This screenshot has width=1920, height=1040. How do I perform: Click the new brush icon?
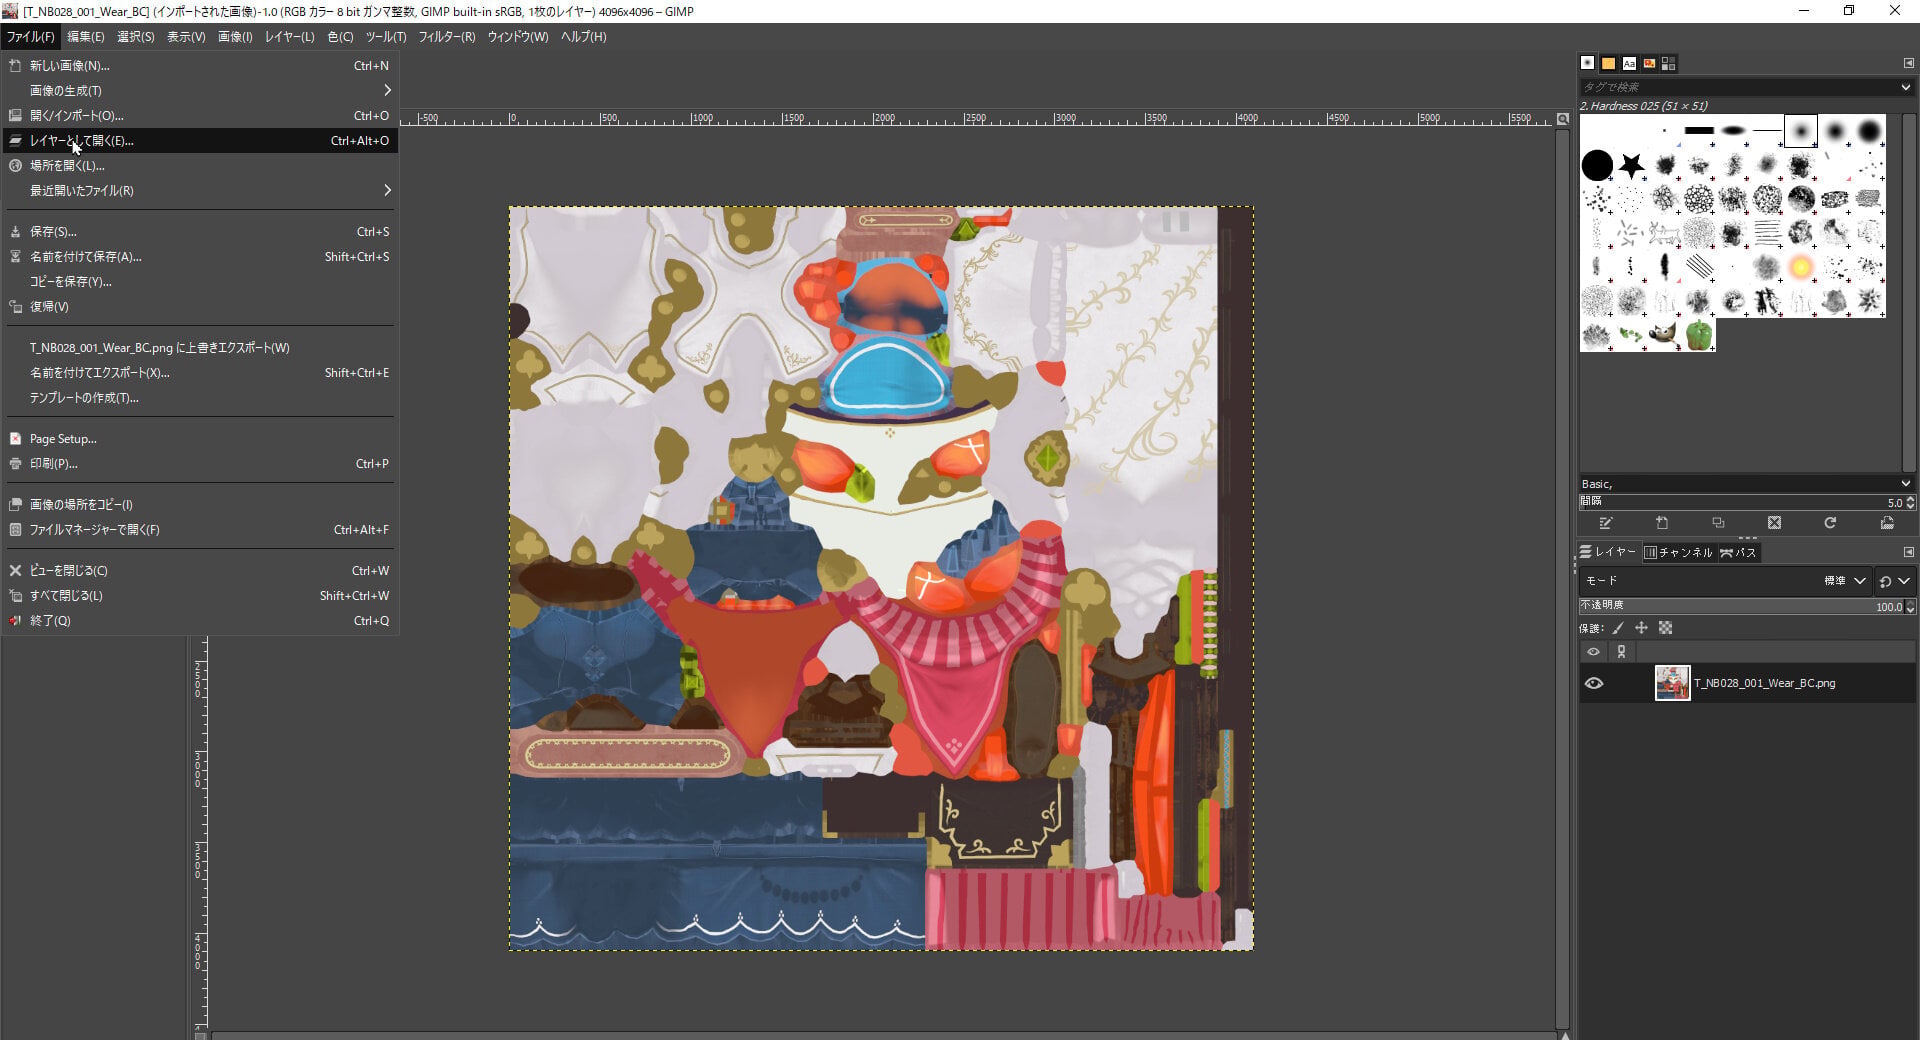(1662, 523)
